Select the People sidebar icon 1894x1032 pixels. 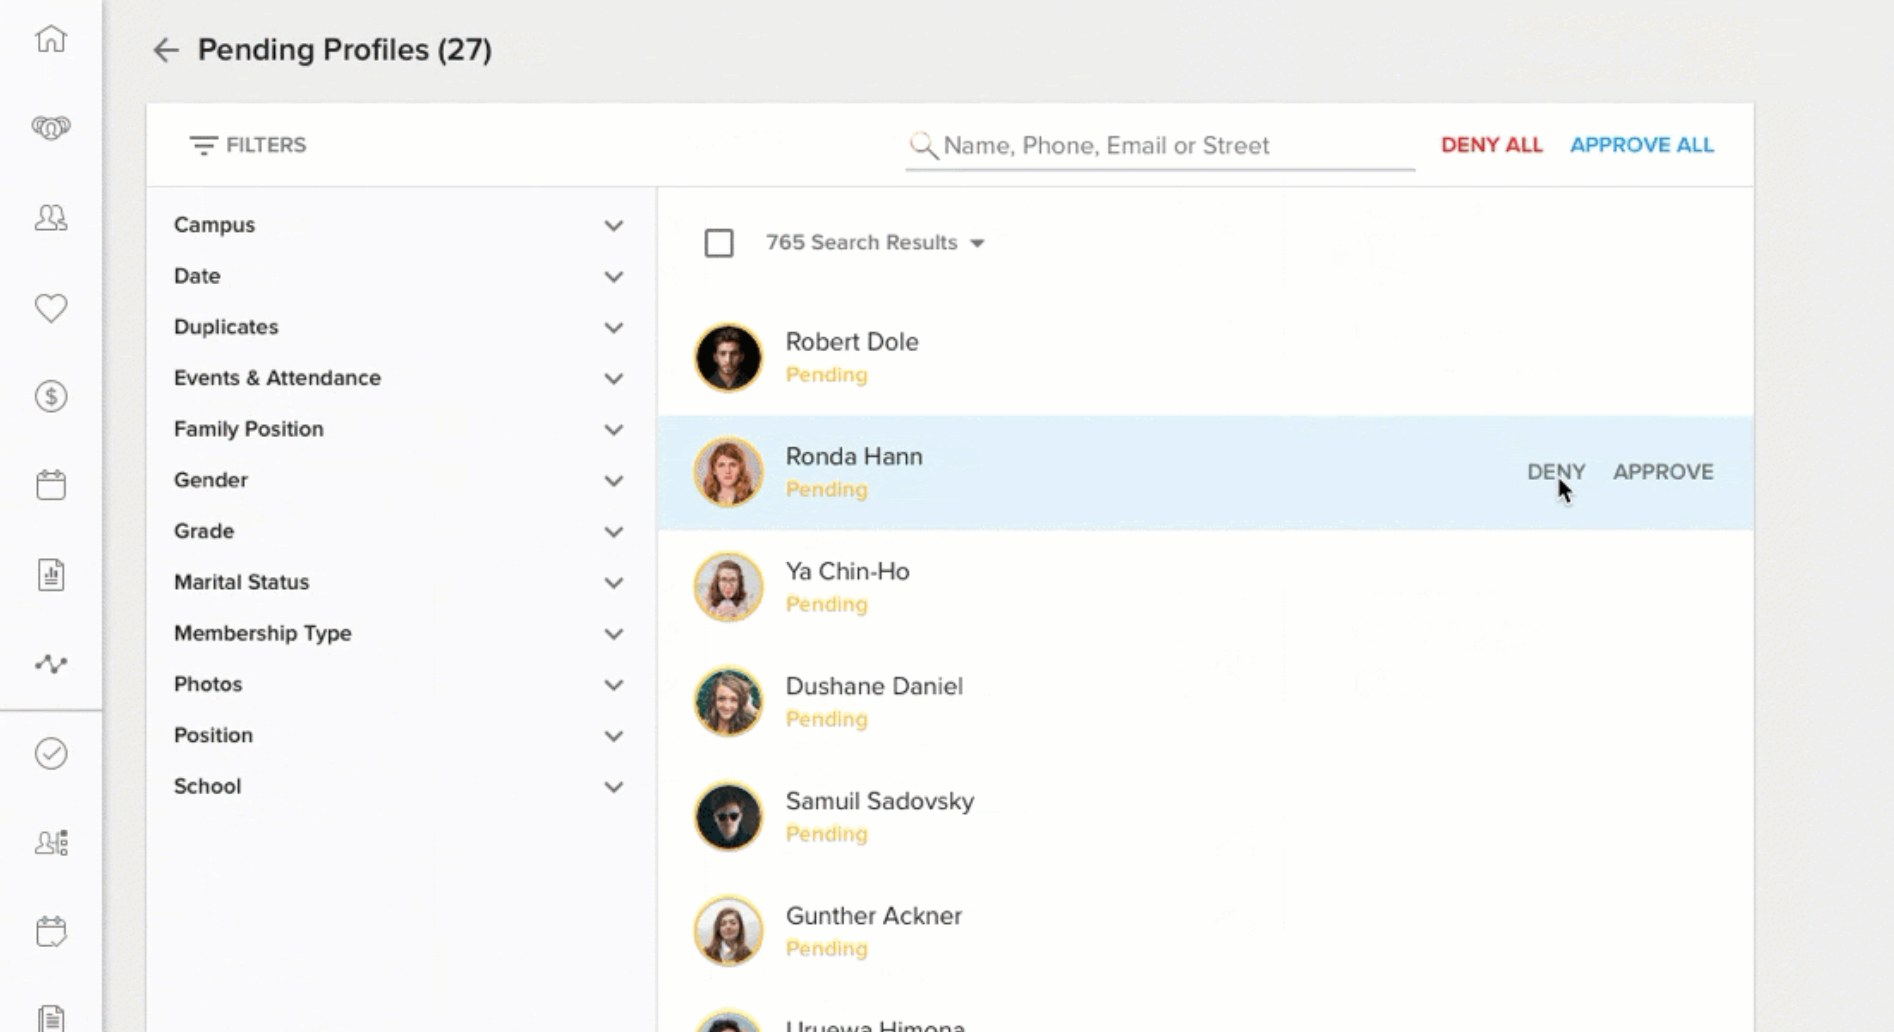(50, 215)
